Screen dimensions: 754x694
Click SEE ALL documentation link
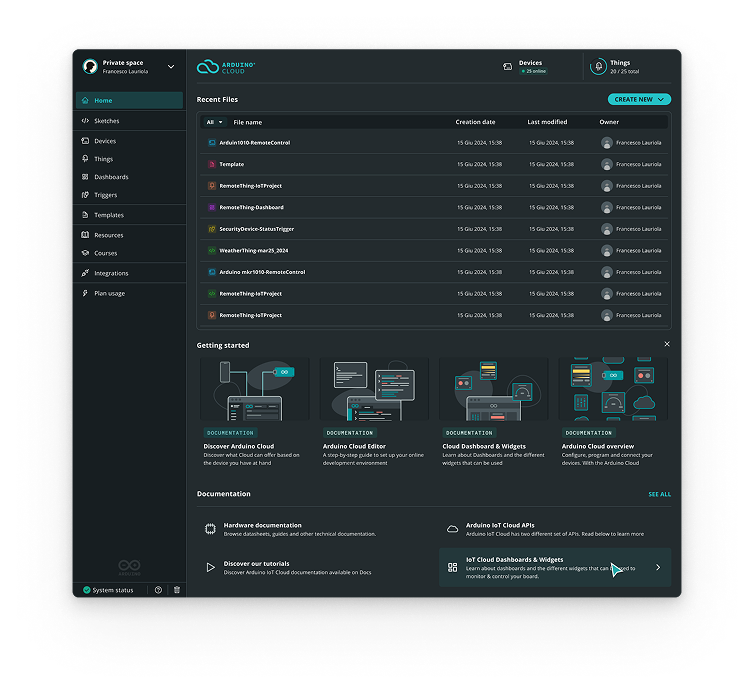(659, 494)
